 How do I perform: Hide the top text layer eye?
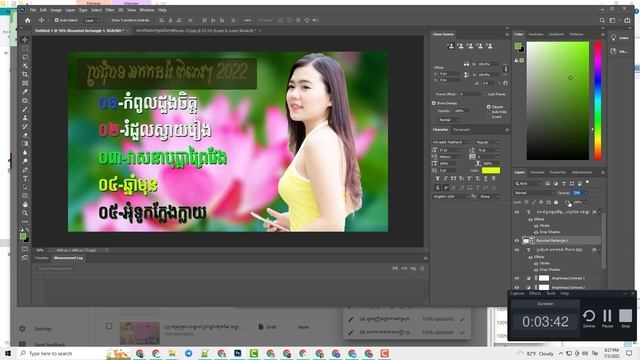point(517,212)
